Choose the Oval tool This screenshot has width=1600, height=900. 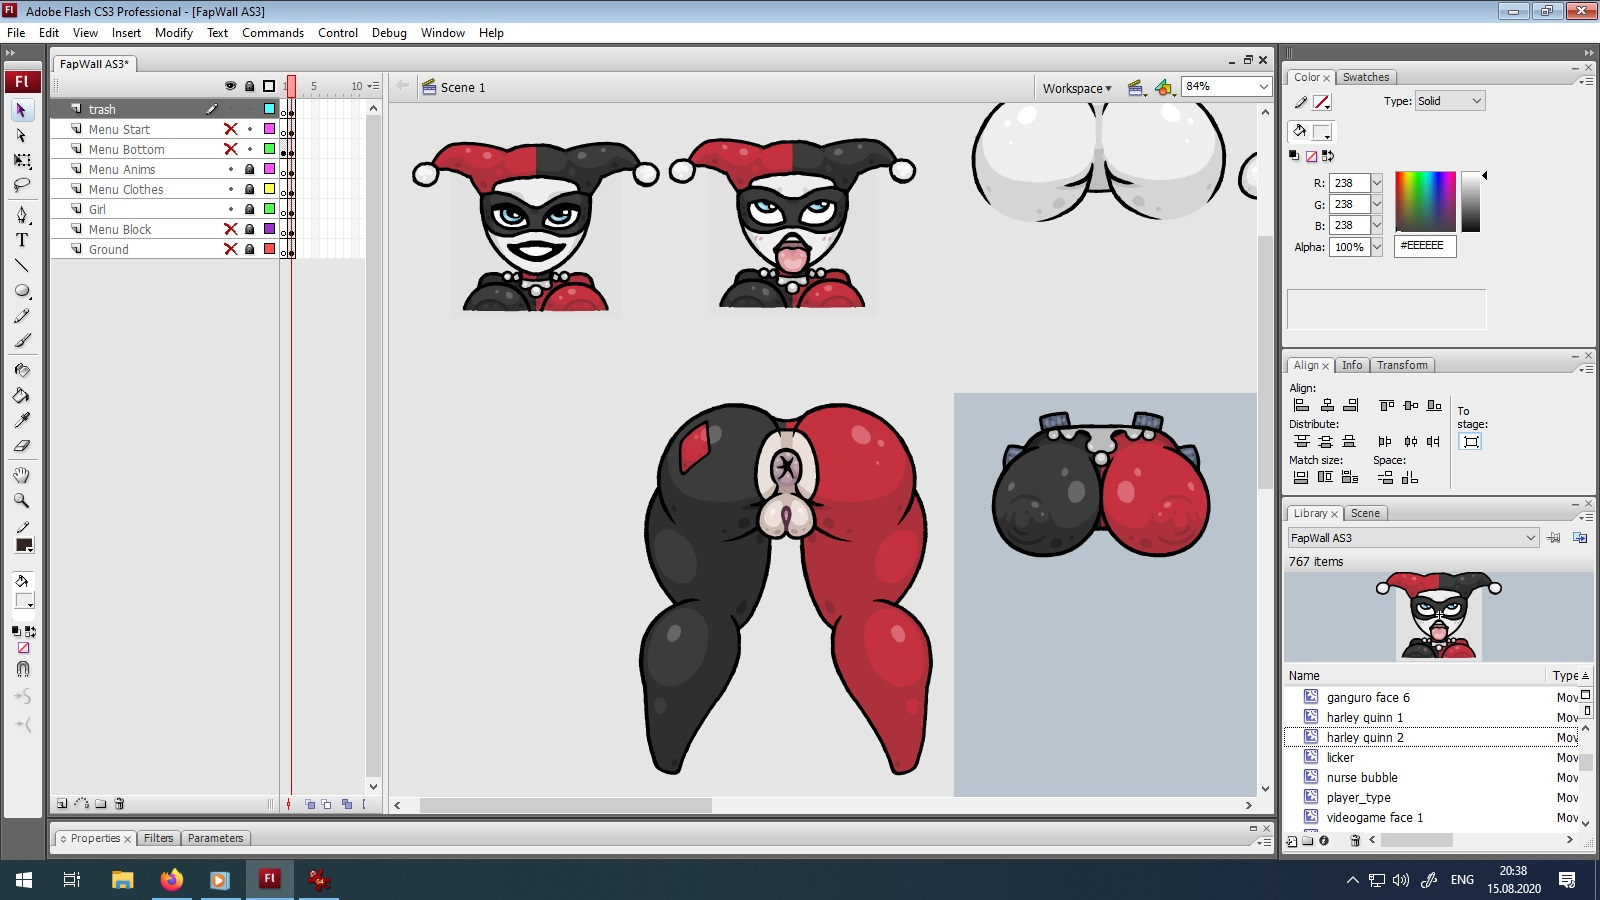tap(22, 291)
